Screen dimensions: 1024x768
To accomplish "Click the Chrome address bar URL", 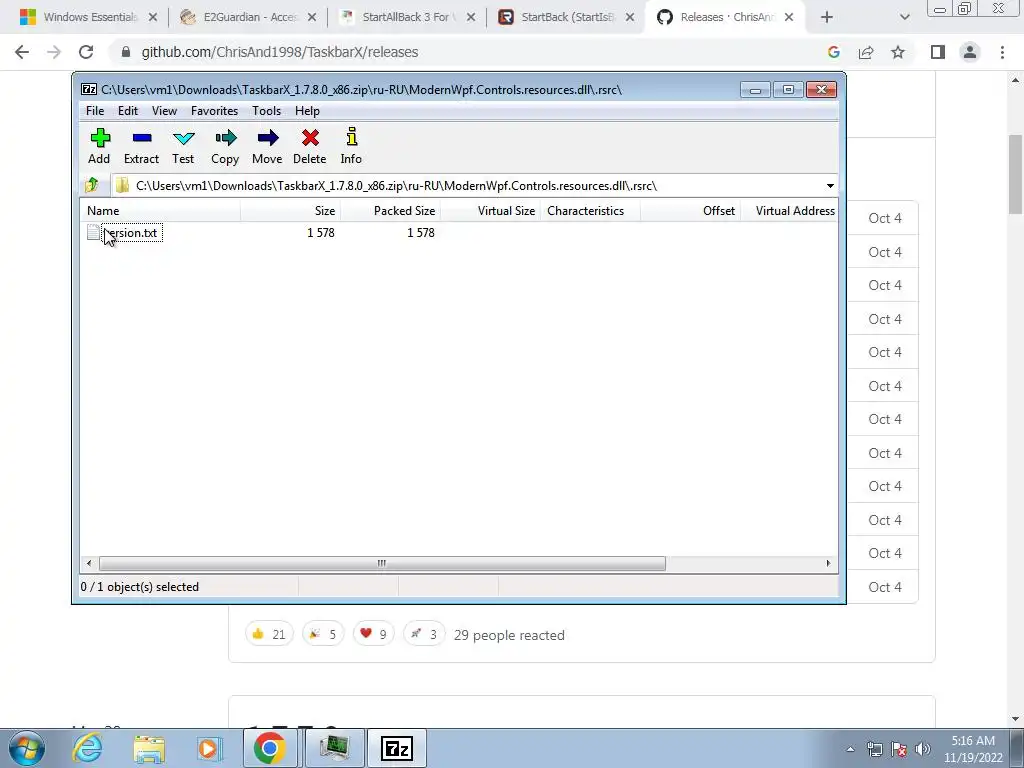I will [x=280, y=52].
